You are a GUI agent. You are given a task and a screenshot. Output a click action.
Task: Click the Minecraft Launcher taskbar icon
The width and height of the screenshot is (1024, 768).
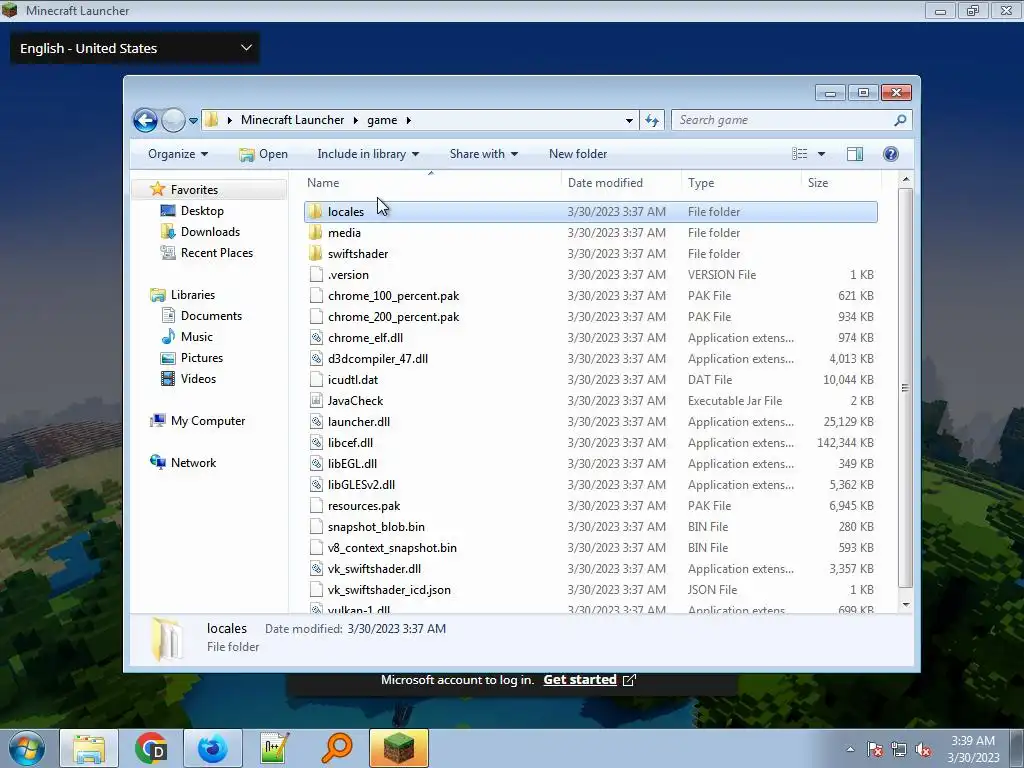coord(399,748)
